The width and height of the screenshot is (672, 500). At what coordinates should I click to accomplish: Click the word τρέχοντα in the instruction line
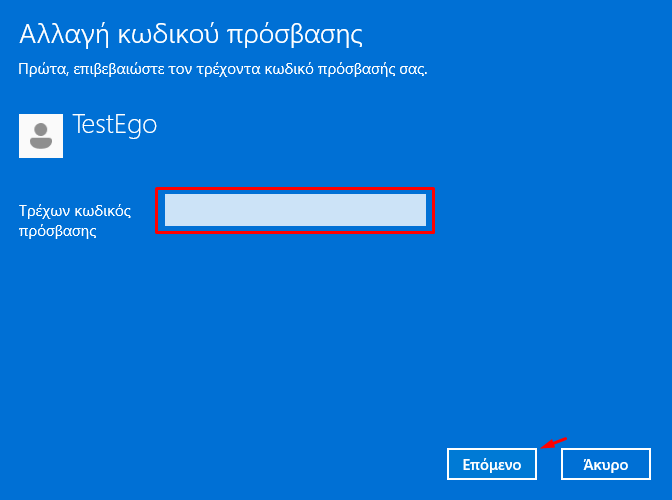[228, 69]
